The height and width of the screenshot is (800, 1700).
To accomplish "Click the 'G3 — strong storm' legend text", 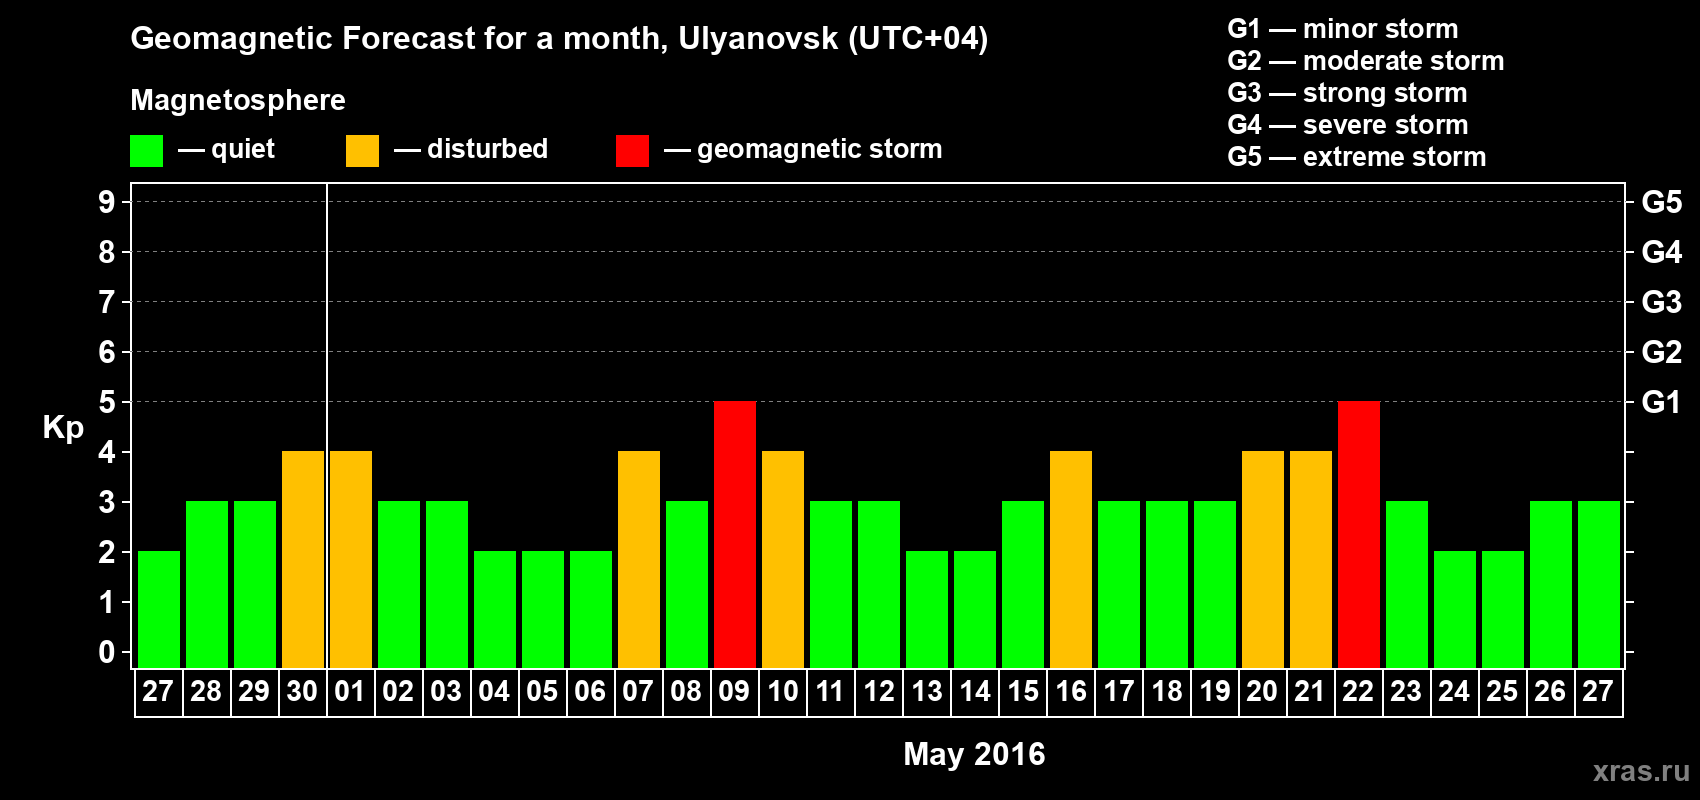I will [x=1347, y=93].
